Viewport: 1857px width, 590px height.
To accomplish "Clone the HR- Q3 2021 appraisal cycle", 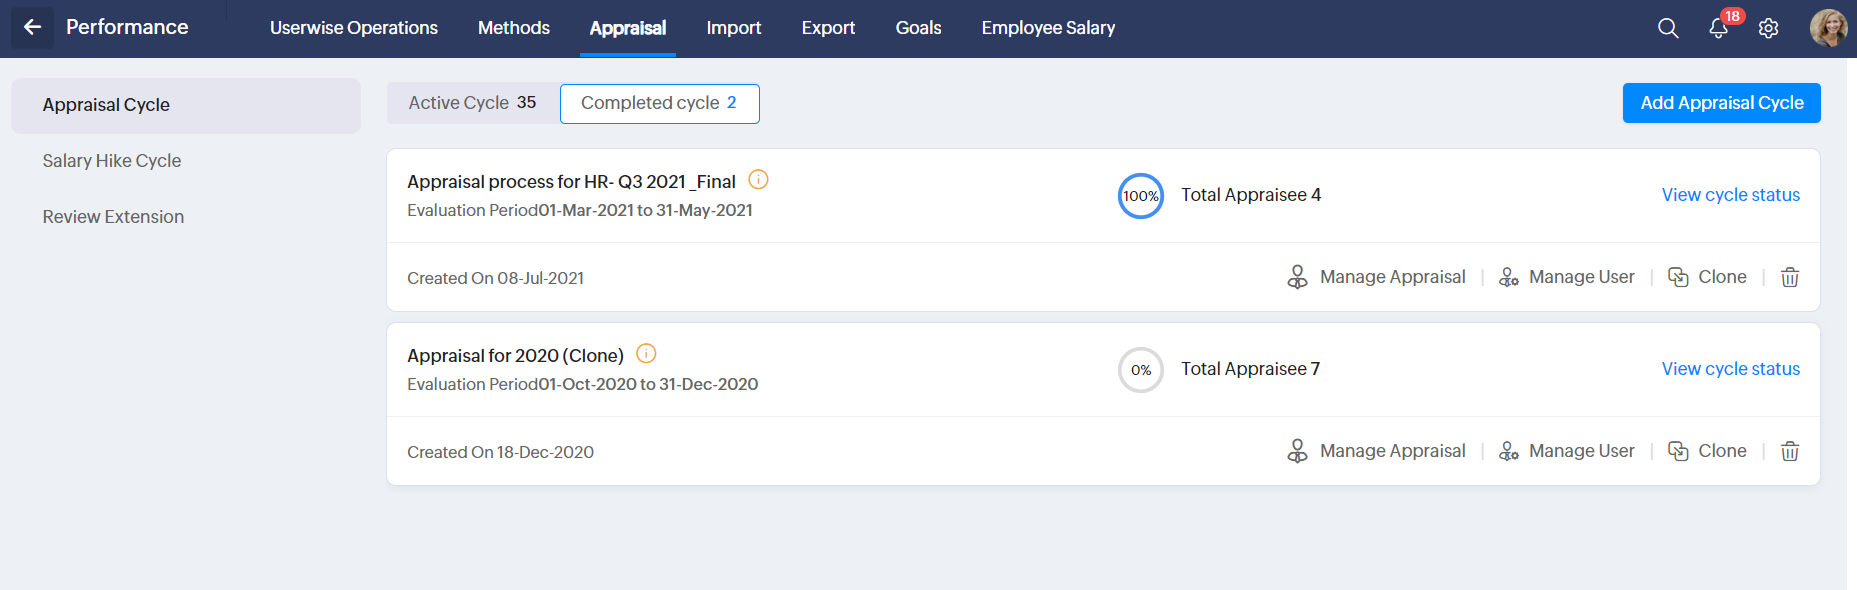I will coord(1708,277).
